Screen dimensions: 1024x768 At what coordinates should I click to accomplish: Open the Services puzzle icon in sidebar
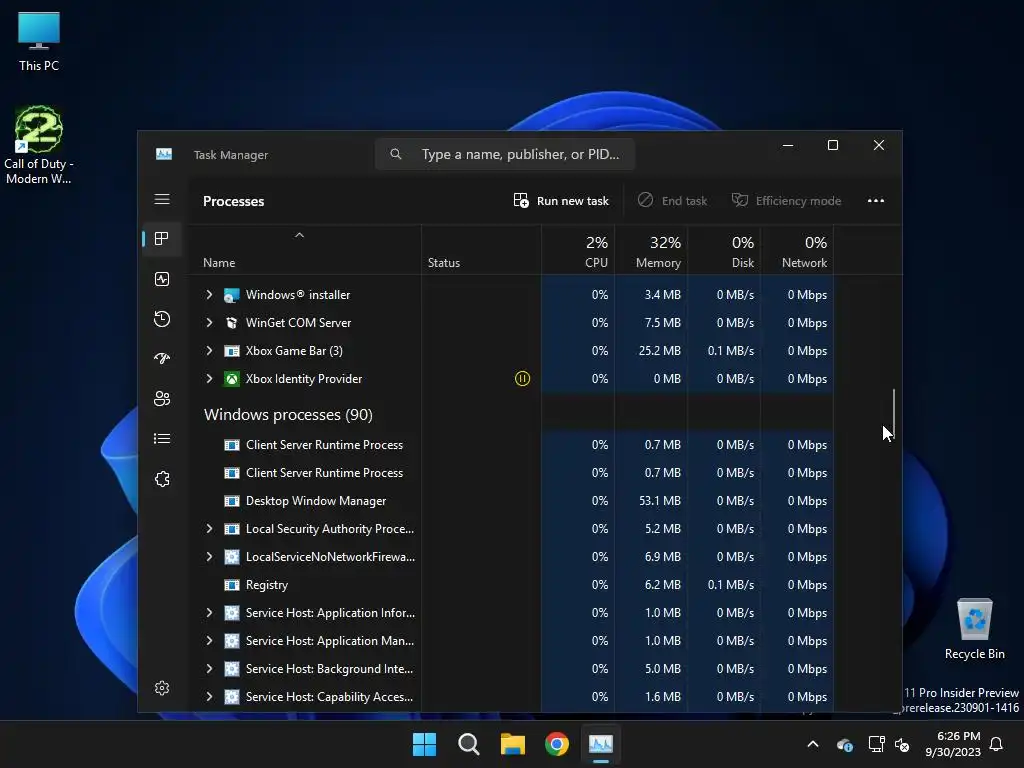point(162,479)
